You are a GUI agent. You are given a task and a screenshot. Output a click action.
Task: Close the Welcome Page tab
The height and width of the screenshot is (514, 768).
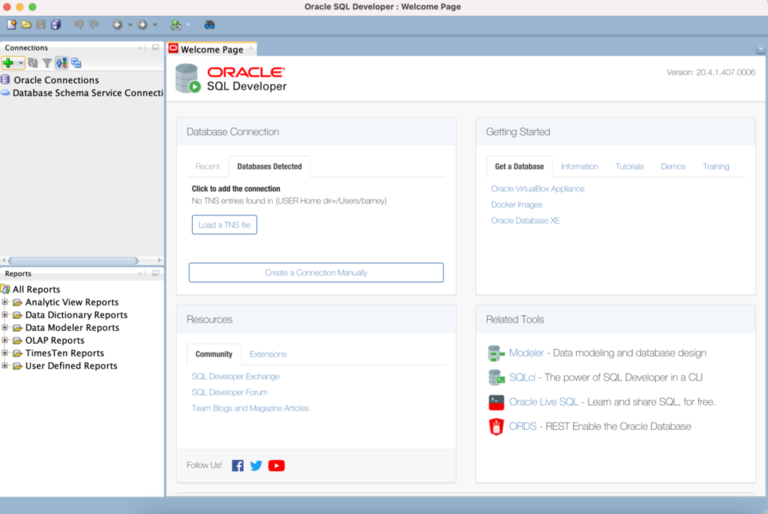[x=251, y=48]
